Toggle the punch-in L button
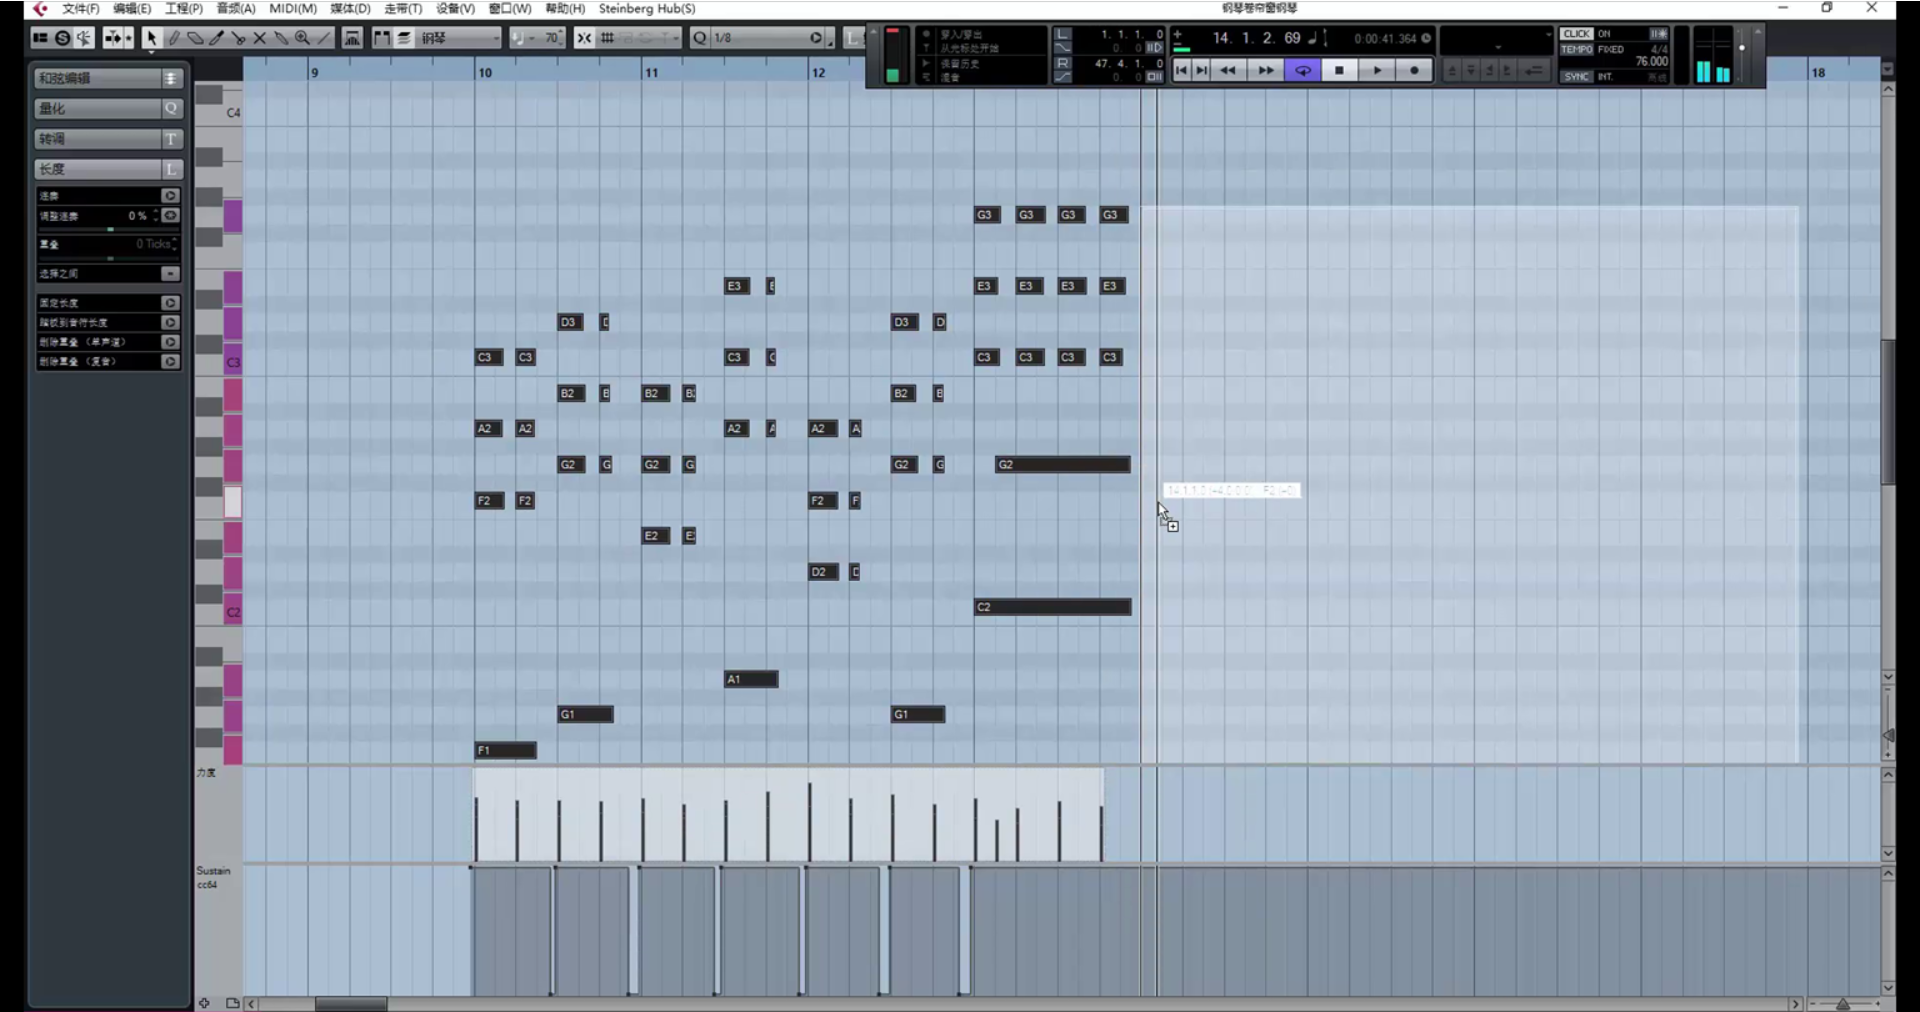 [x=1062, y=34]
